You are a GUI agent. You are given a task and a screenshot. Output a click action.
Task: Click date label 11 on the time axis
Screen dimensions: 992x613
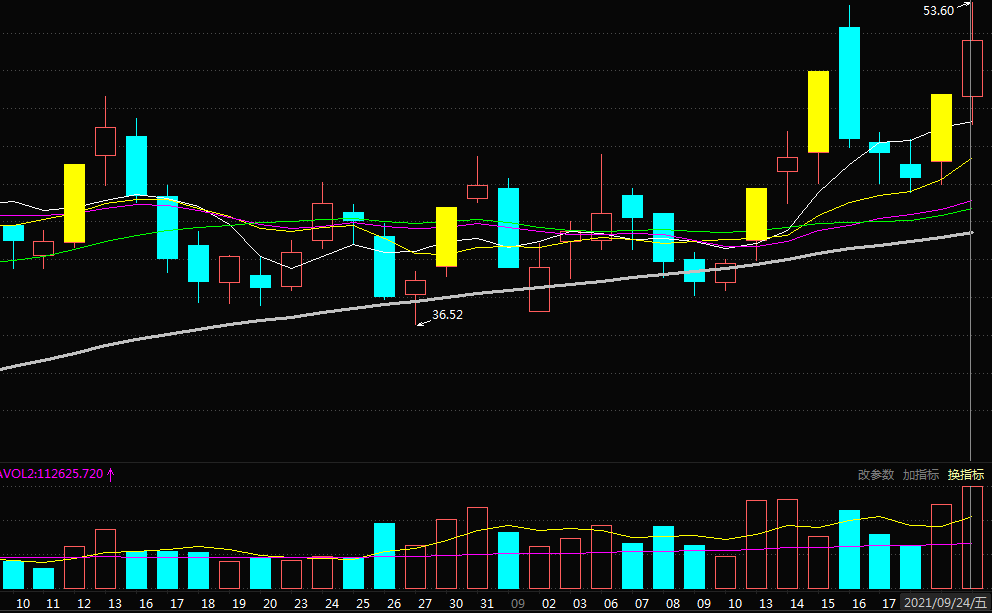(53, 604)
